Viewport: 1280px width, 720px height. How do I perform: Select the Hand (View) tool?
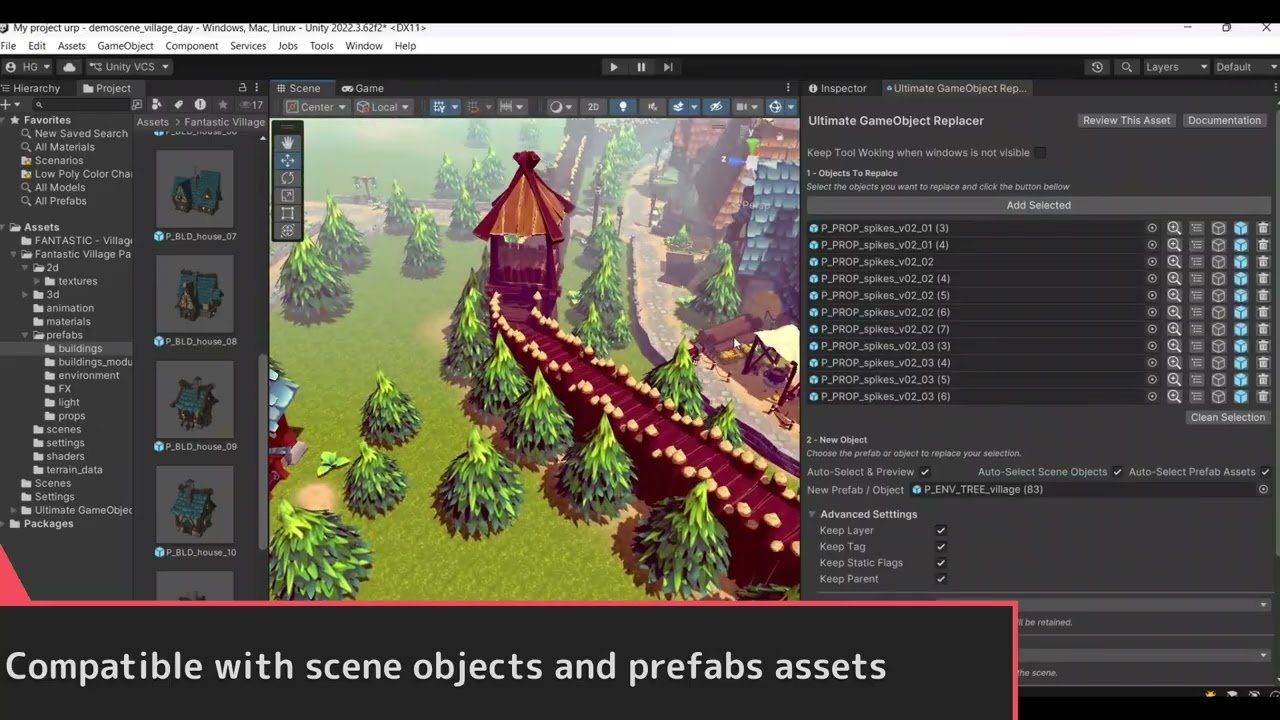point(288,142)
